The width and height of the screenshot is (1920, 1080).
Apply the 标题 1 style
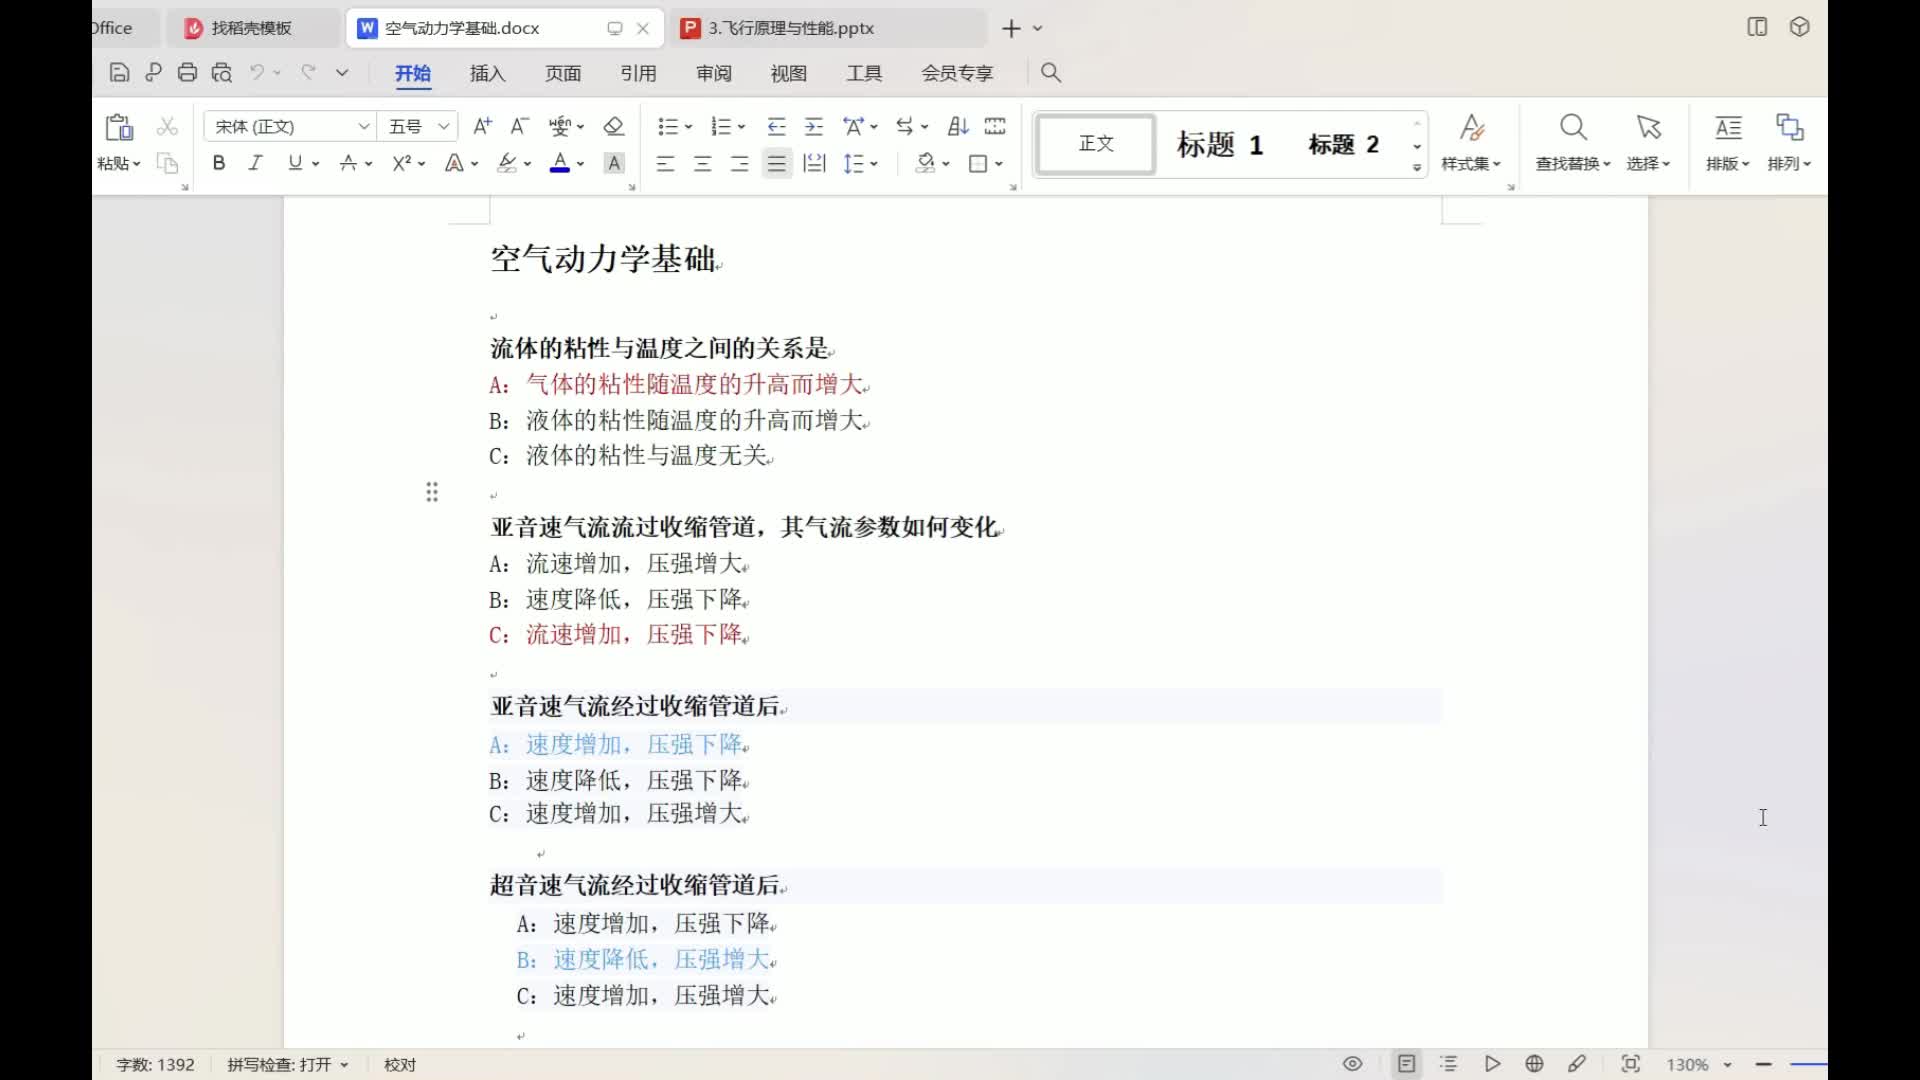point(1220,145)
